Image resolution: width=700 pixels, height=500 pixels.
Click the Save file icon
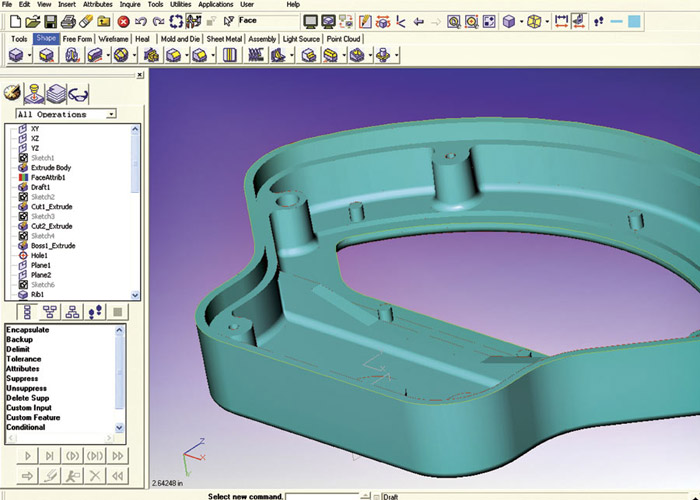[51, 20]
